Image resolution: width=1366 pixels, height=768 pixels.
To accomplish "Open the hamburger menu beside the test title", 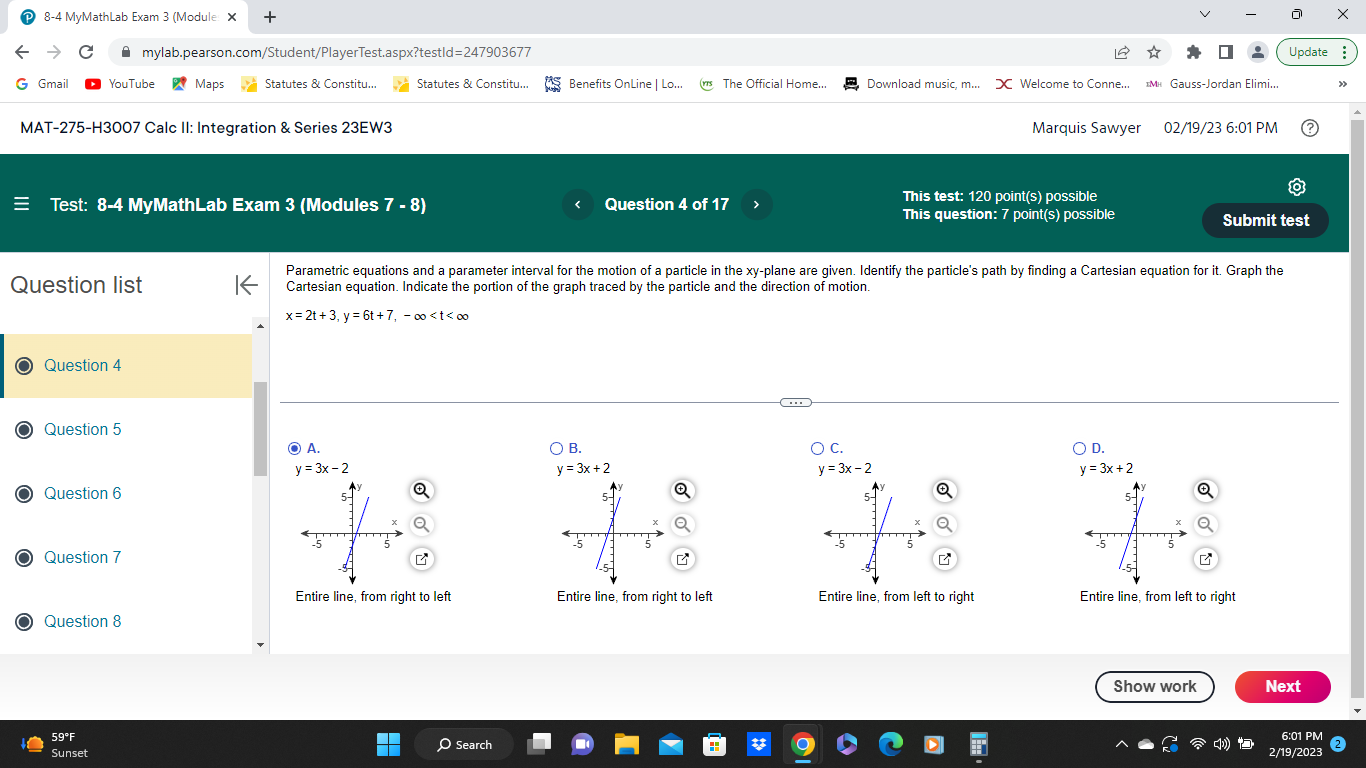I will coord(21,204).
